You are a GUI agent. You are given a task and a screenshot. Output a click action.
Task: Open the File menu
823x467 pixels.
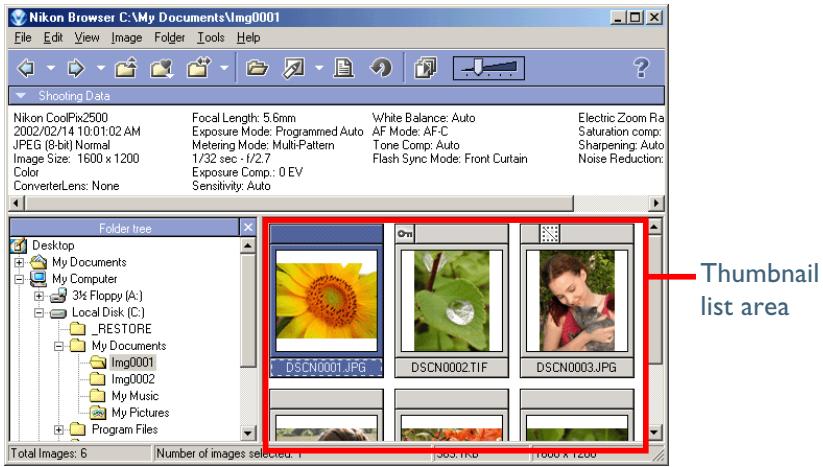(x=23, y=38)
